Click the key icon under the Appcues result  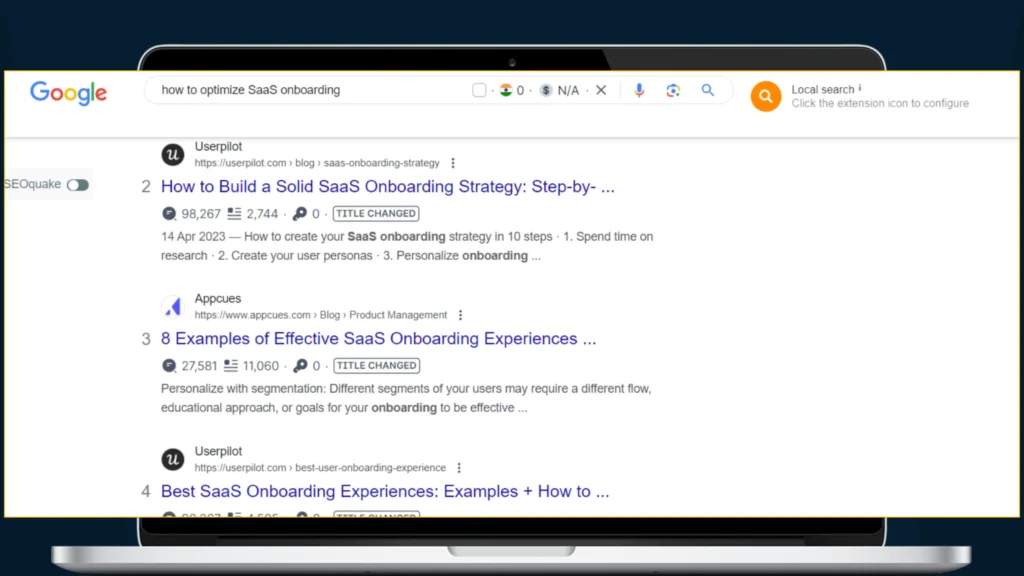click(x=299, y=366)
